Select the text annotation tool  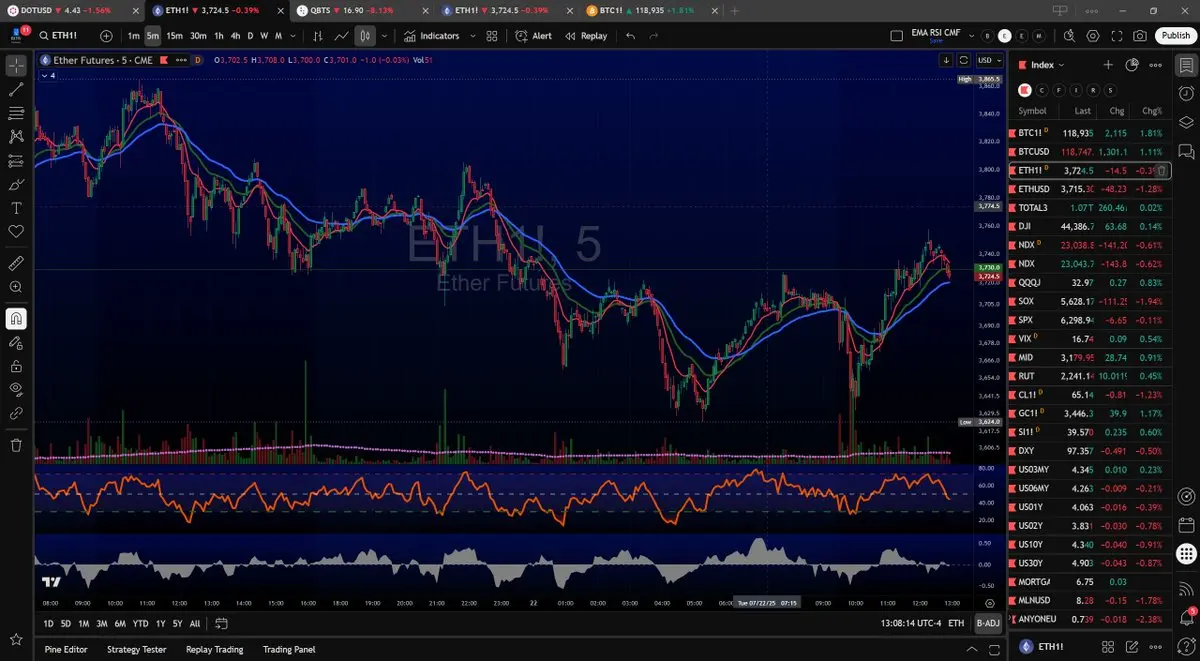(16, 208)
